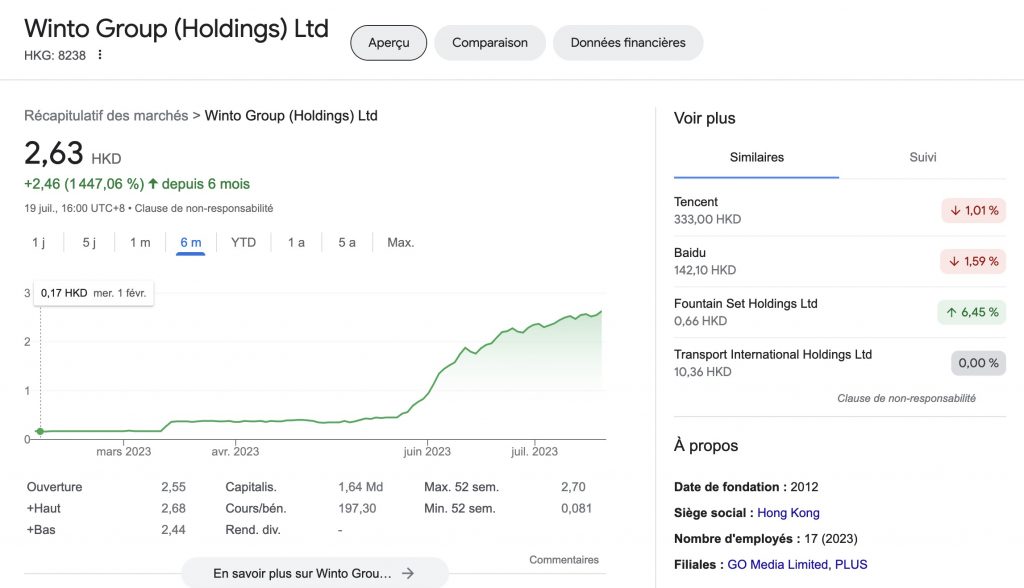Select the 1 a chart range

coord(296,242)
